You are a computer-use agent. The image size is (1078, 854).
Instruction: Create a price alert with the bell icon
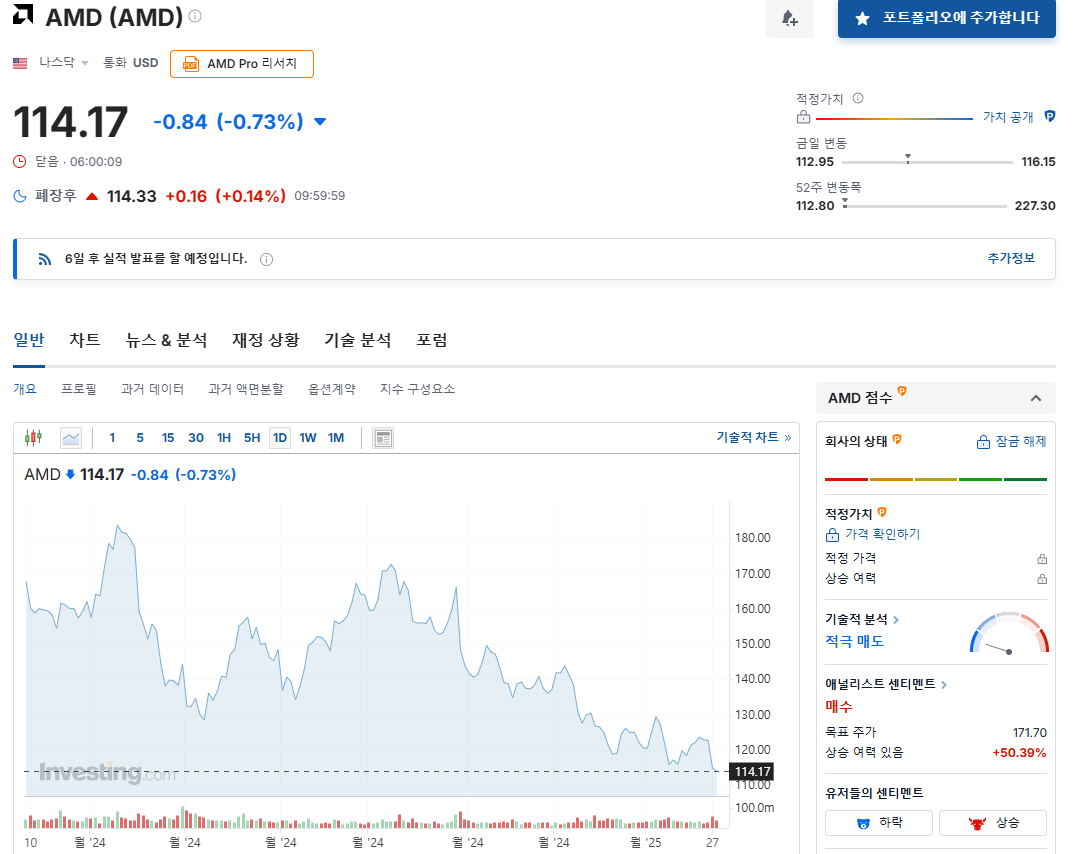[790, 20]
